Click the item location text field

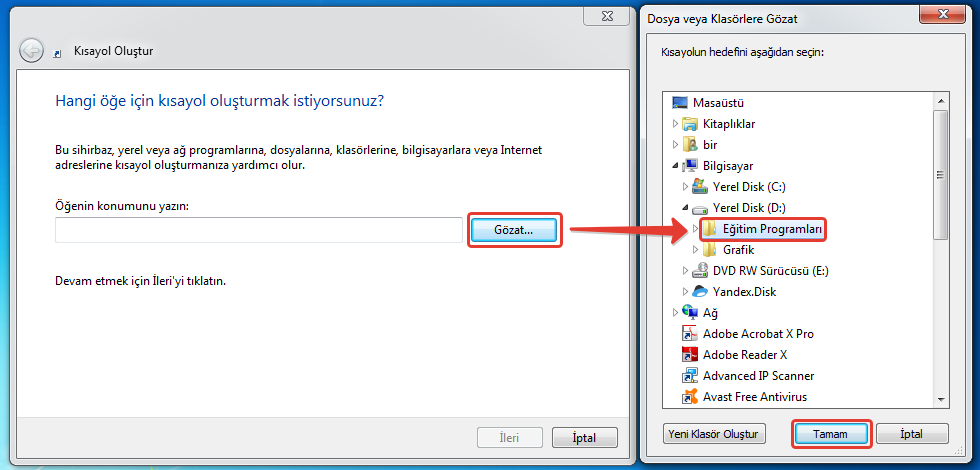[258, 230]
